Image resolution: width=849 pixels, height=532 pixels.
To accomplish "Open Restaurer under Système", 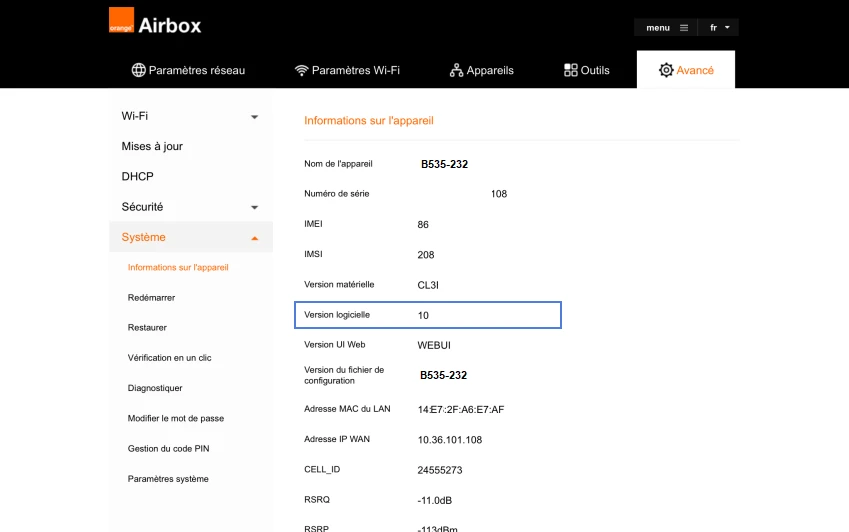I will point(147,327).
